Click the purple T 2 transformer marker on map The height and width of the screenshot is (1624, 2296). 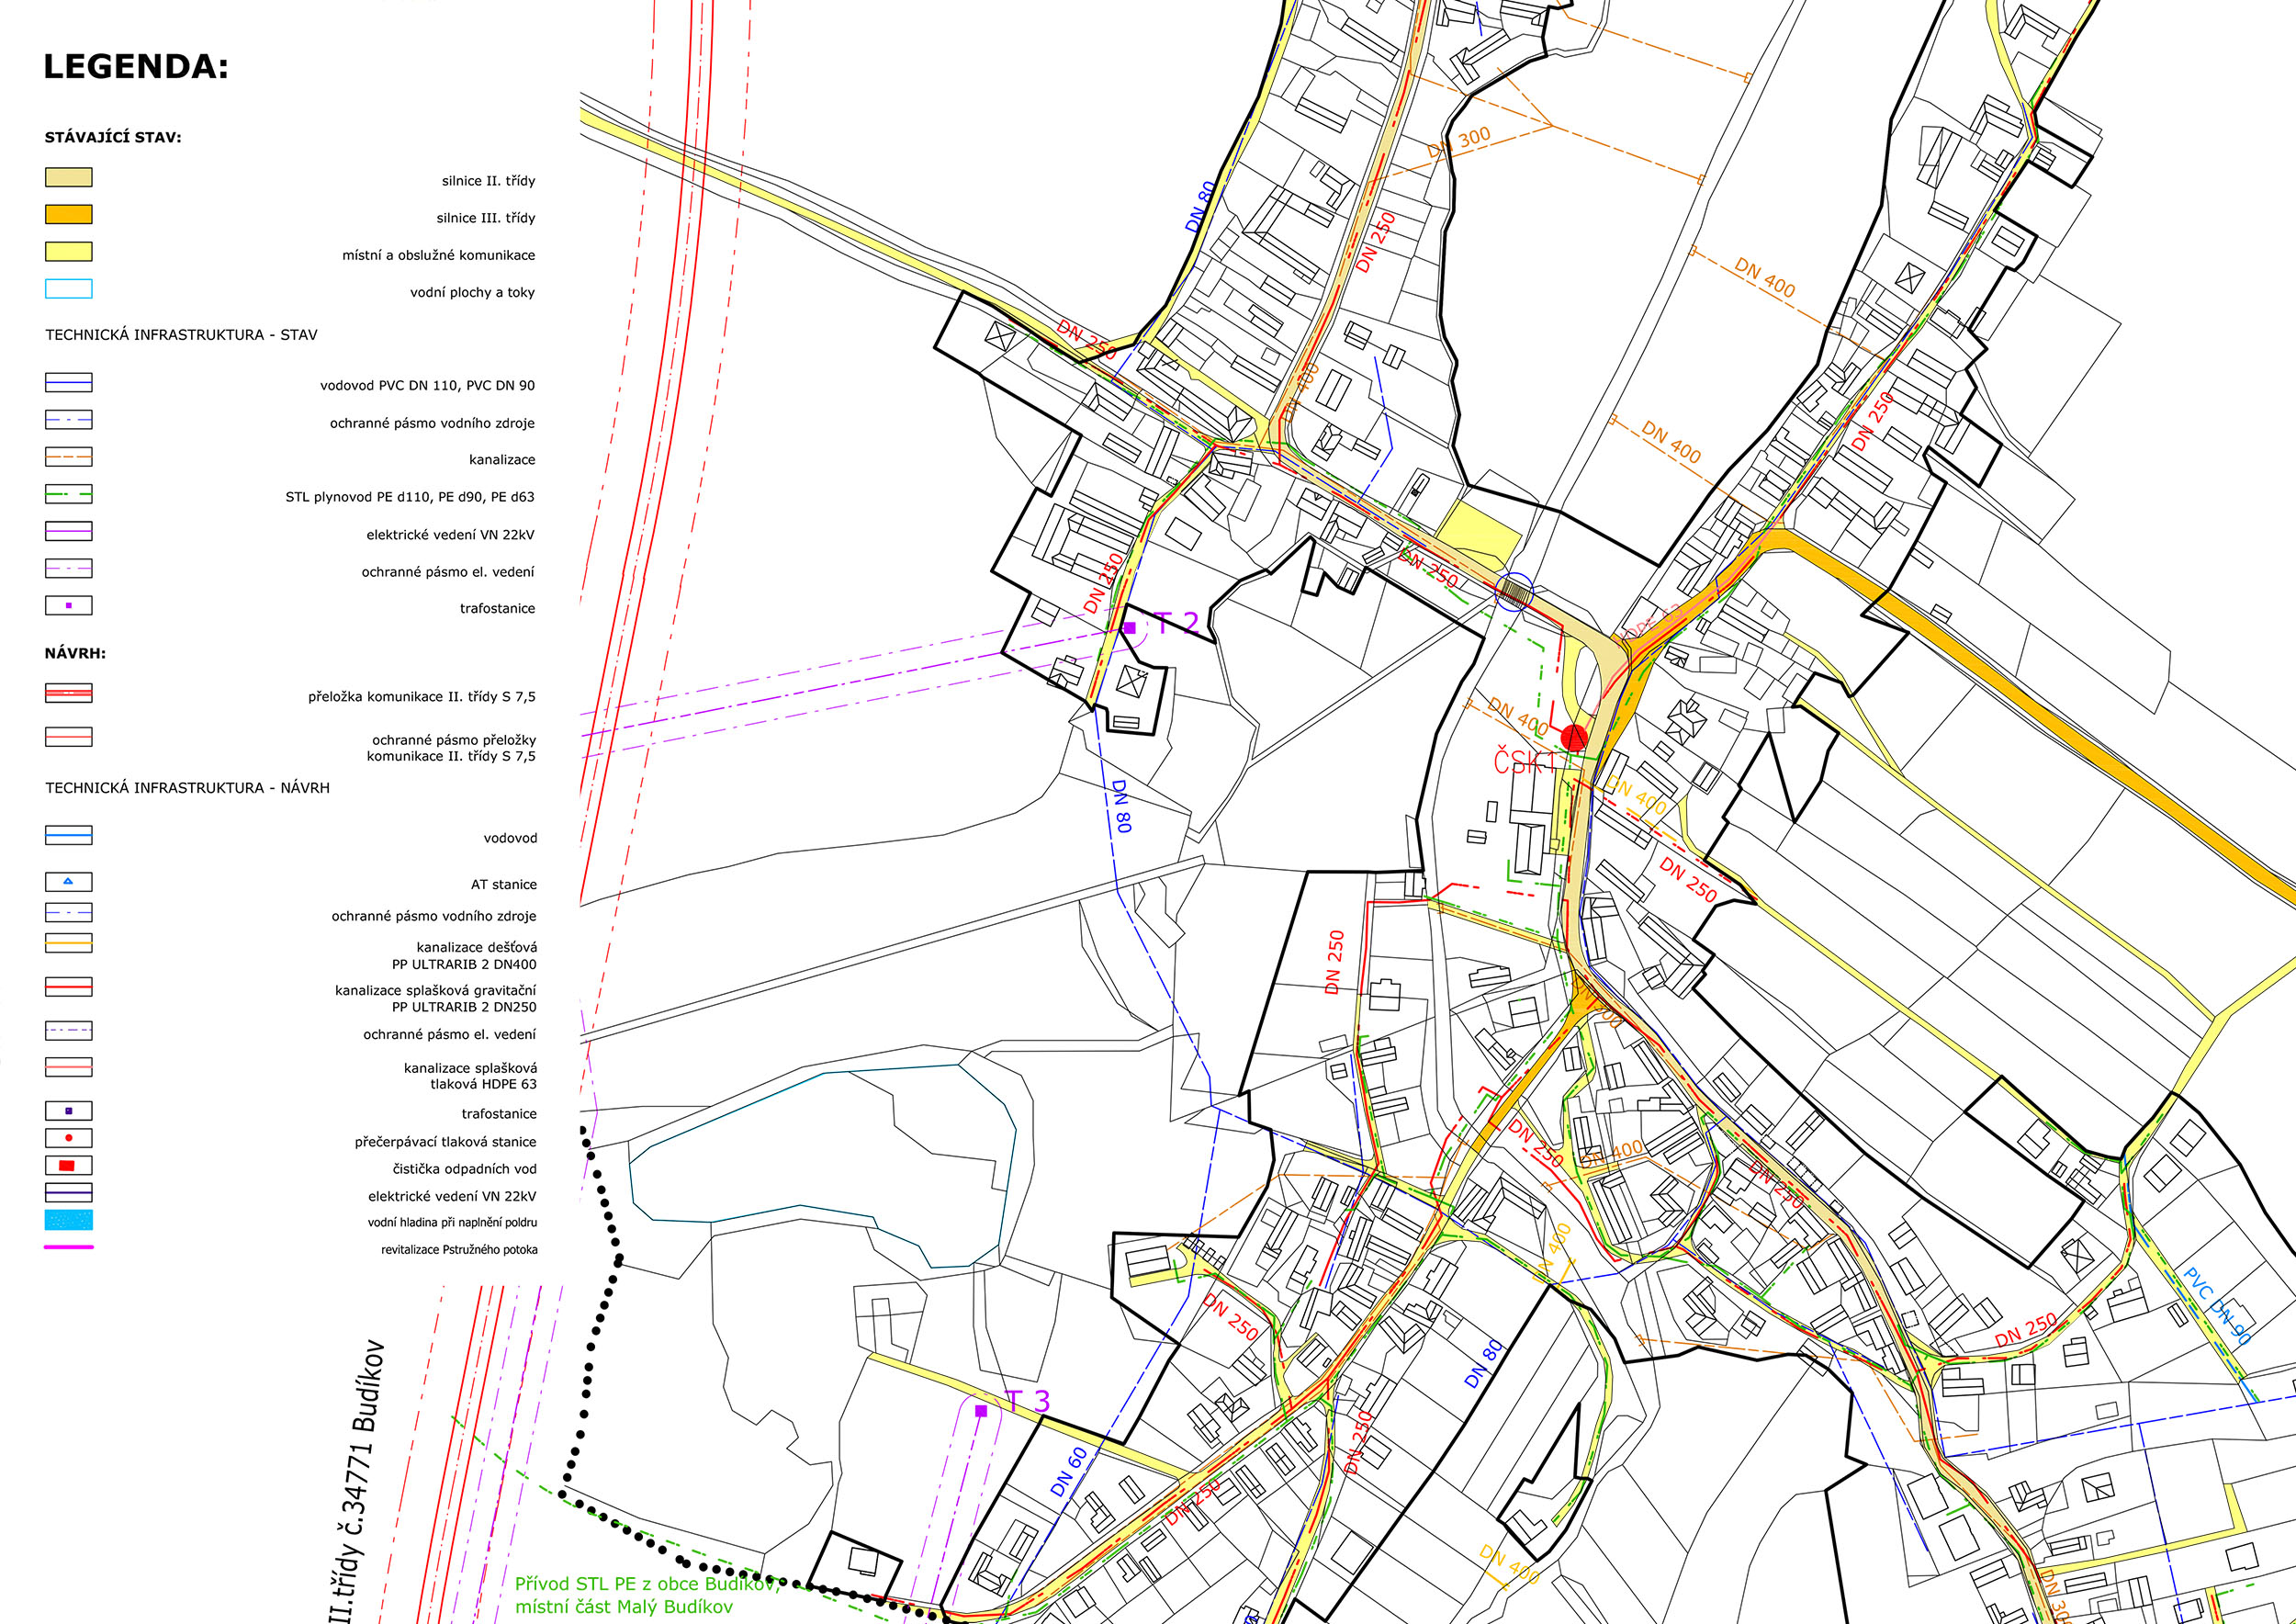1130,628
